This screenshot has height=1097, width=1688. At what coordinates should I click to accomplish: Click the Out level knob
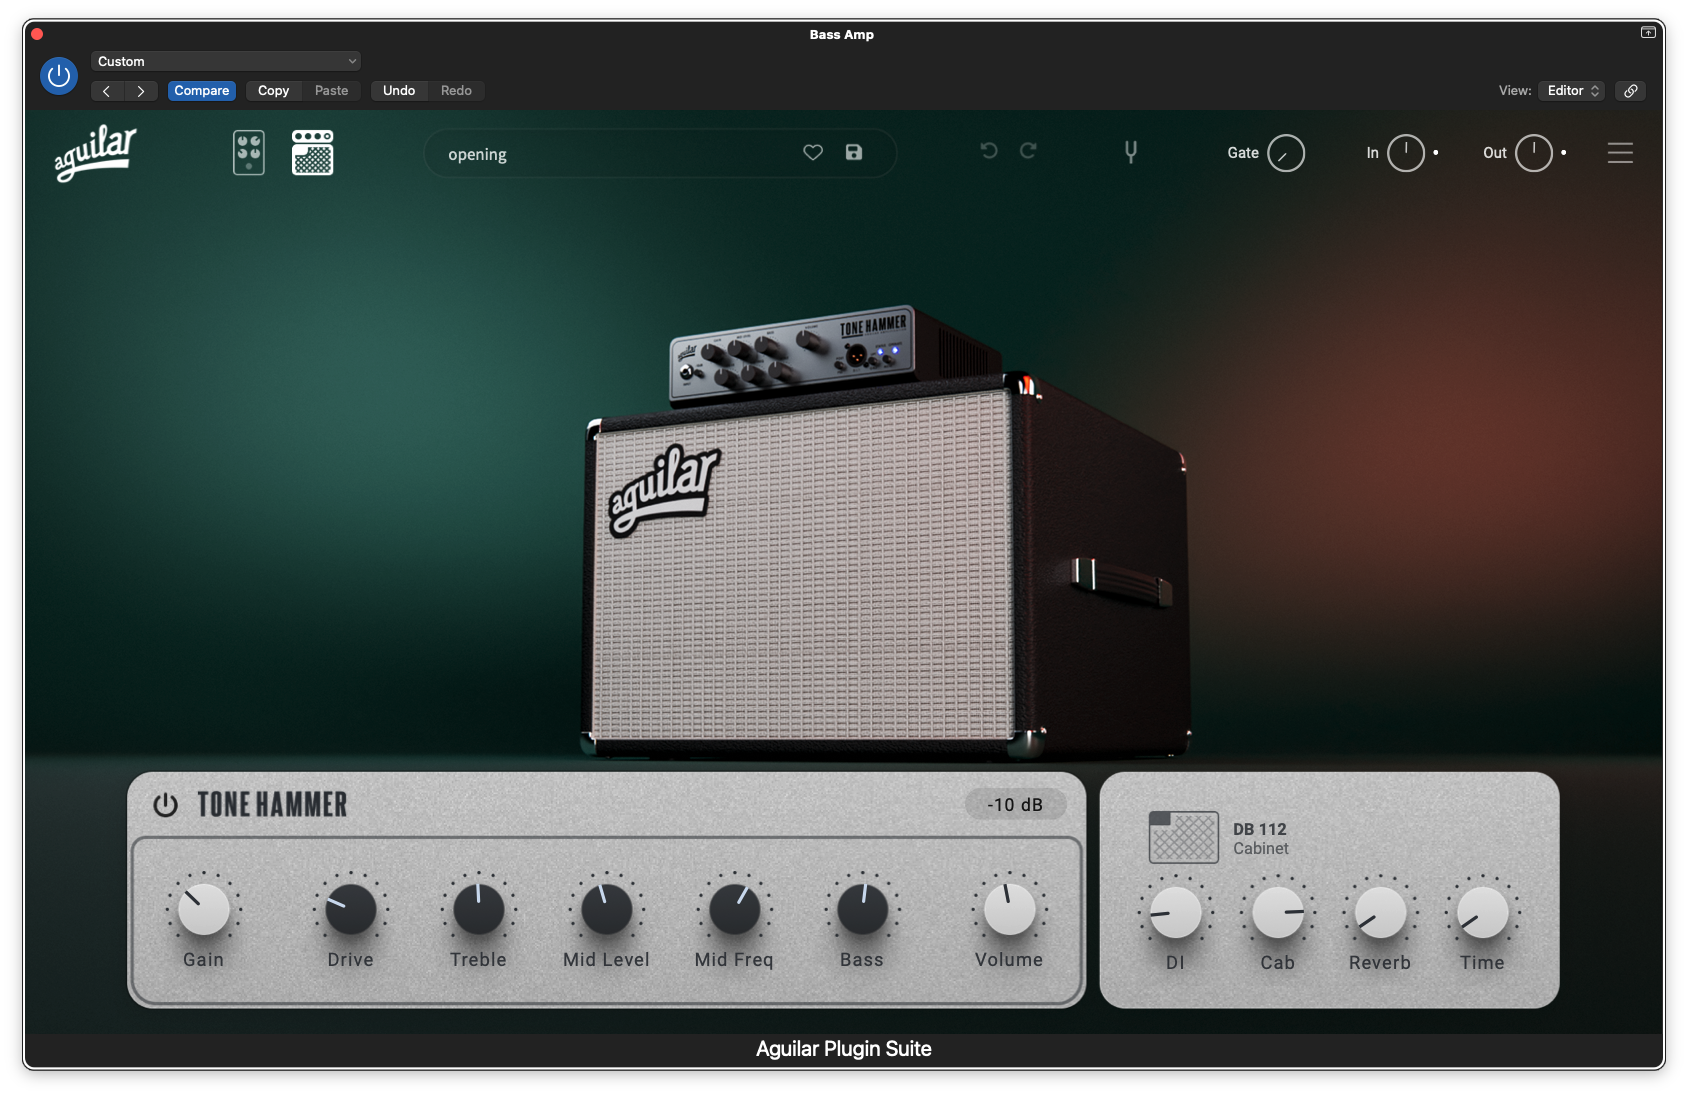1534,153
